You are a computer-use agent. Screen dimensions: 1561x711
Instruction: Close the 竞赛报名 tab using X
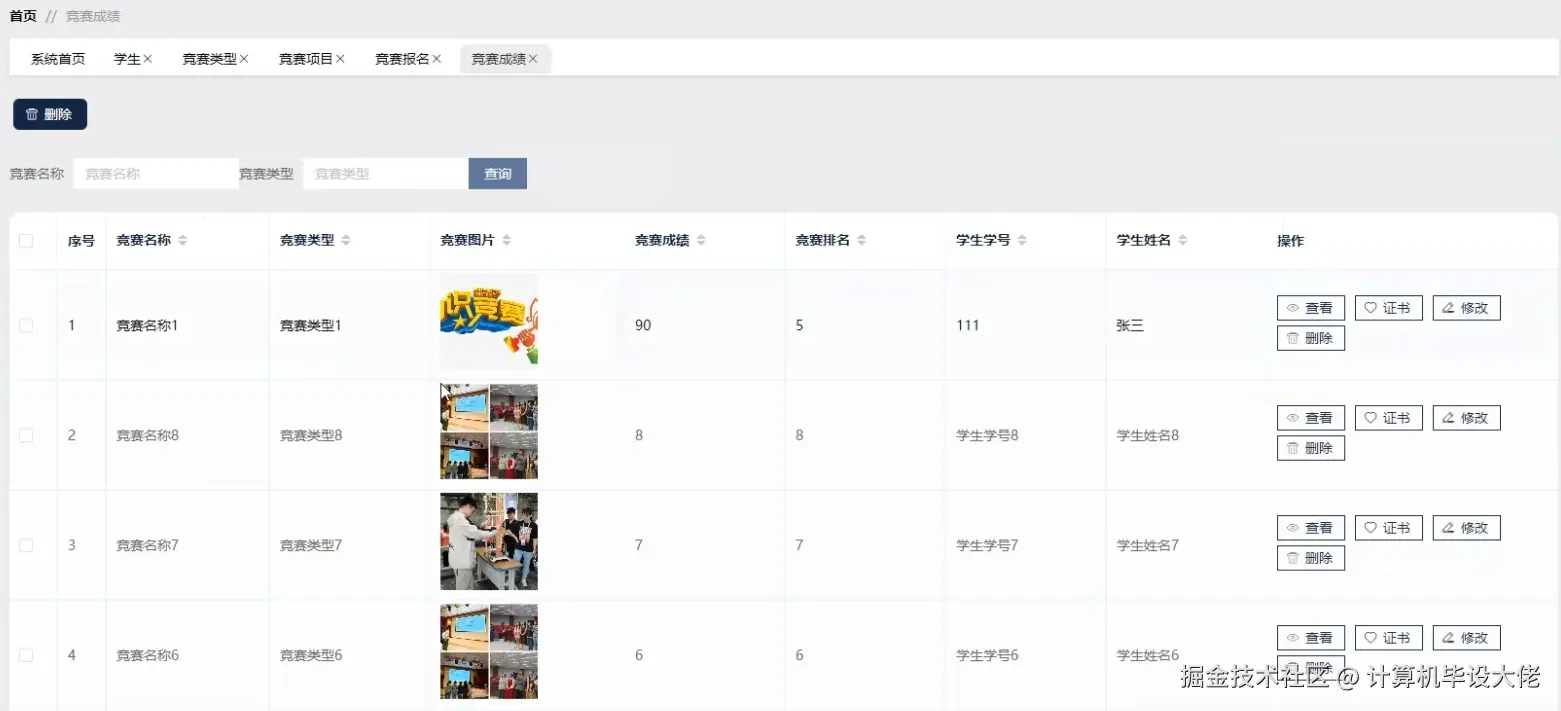437,59
